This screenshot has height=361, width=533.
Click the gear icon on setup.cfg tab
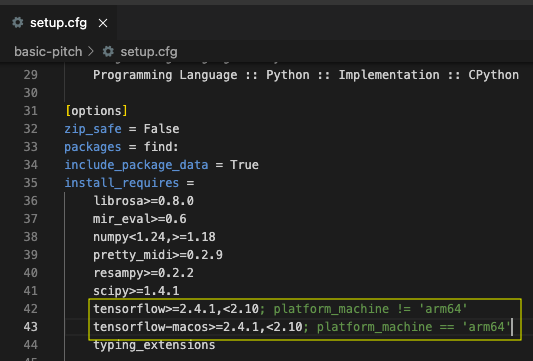coord(18,23)
